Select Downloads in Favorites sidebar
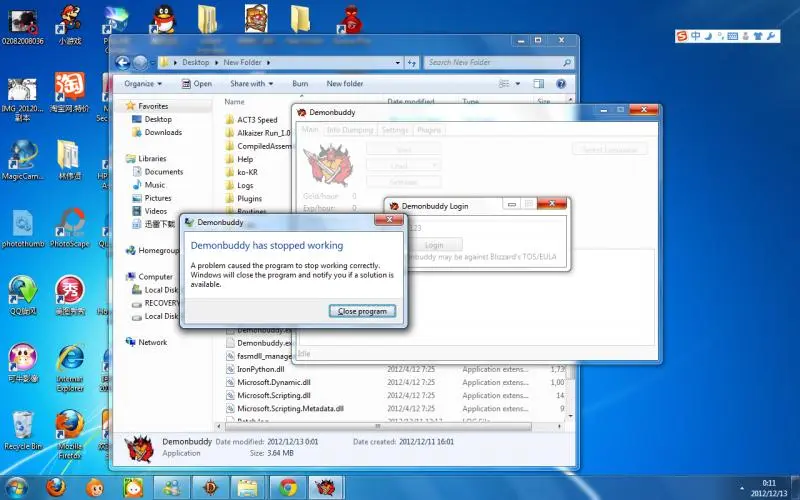800x500 pixels. [162, 132]
